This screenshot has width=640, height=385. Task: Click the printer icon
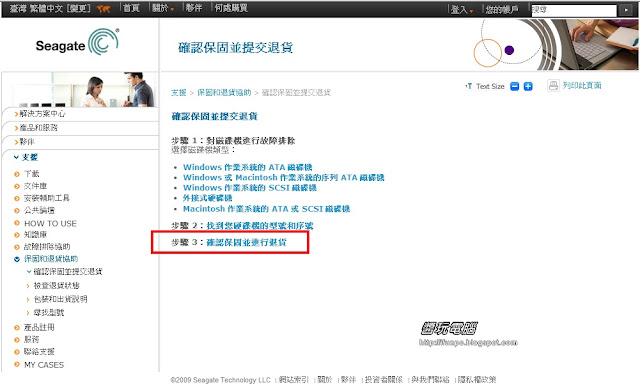click(x=553, y=86)
